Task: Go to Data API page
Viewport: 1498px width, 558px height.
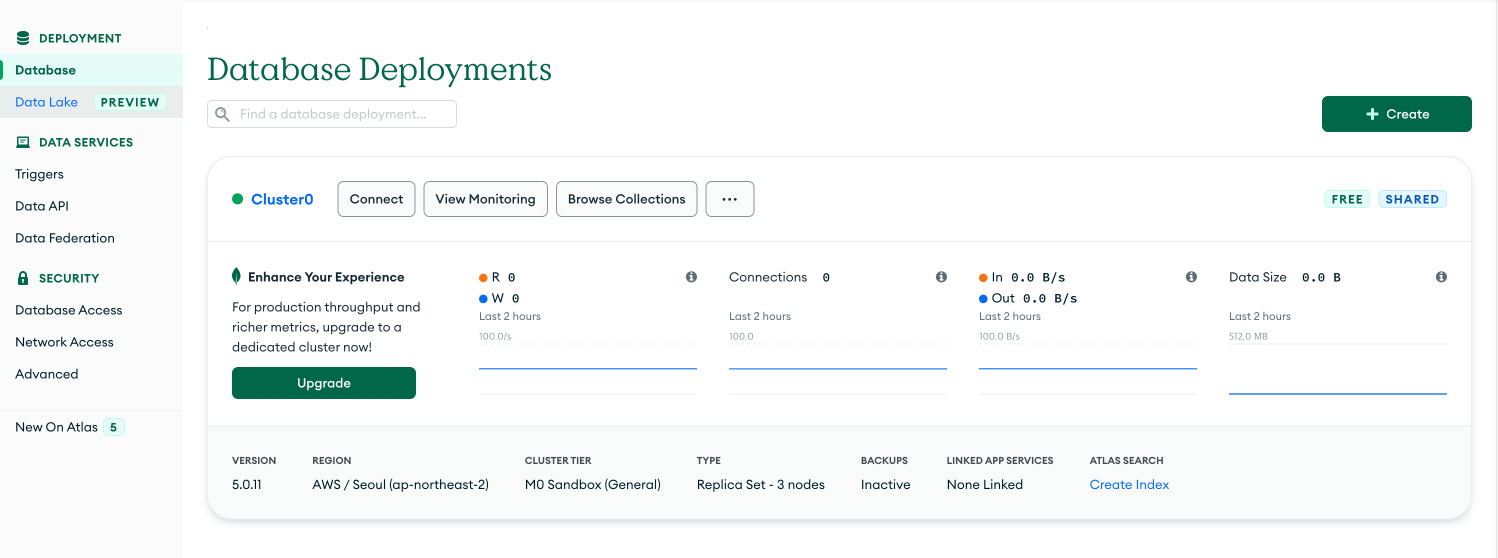Action: (42, 206)
